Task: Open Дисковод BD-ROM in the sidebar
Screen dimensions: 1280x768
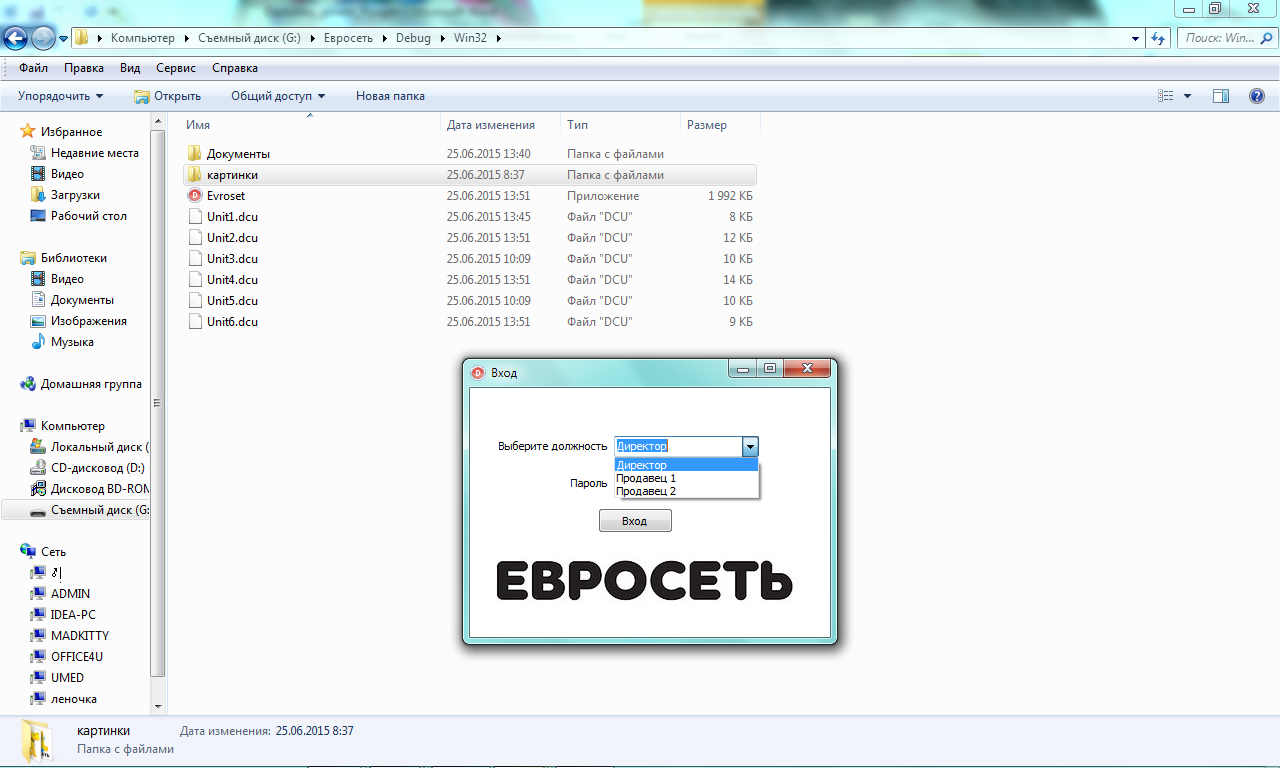Action: [x=99, y=489]
